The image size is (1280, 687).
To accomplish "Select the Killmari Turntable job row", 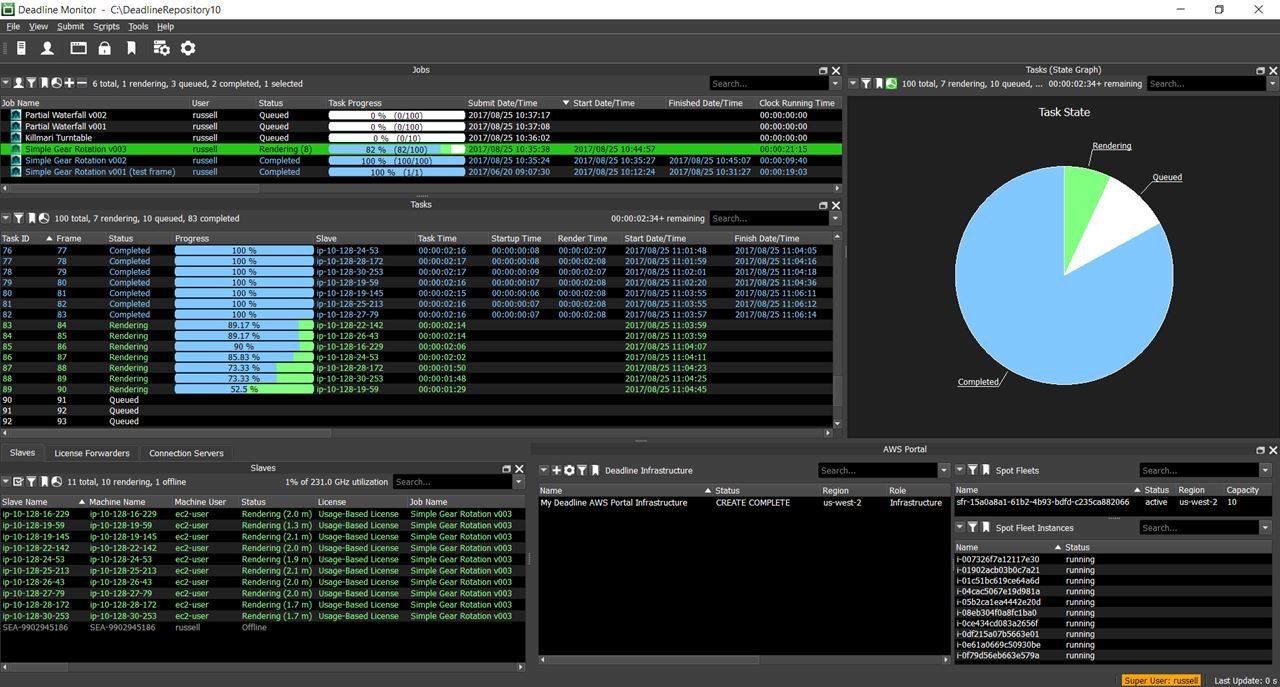I will (420, 138).
